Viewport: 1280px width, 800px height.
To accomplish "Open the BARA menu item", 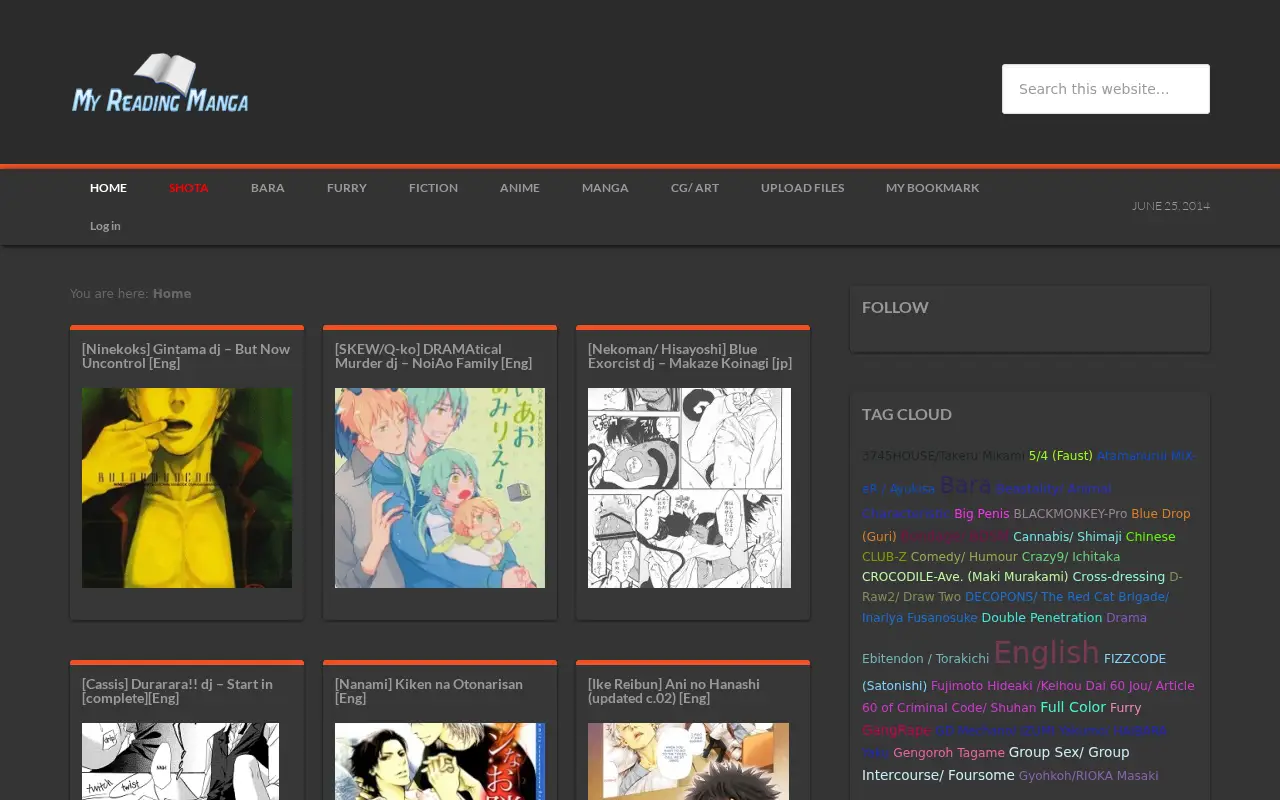I will pos(268,188).
